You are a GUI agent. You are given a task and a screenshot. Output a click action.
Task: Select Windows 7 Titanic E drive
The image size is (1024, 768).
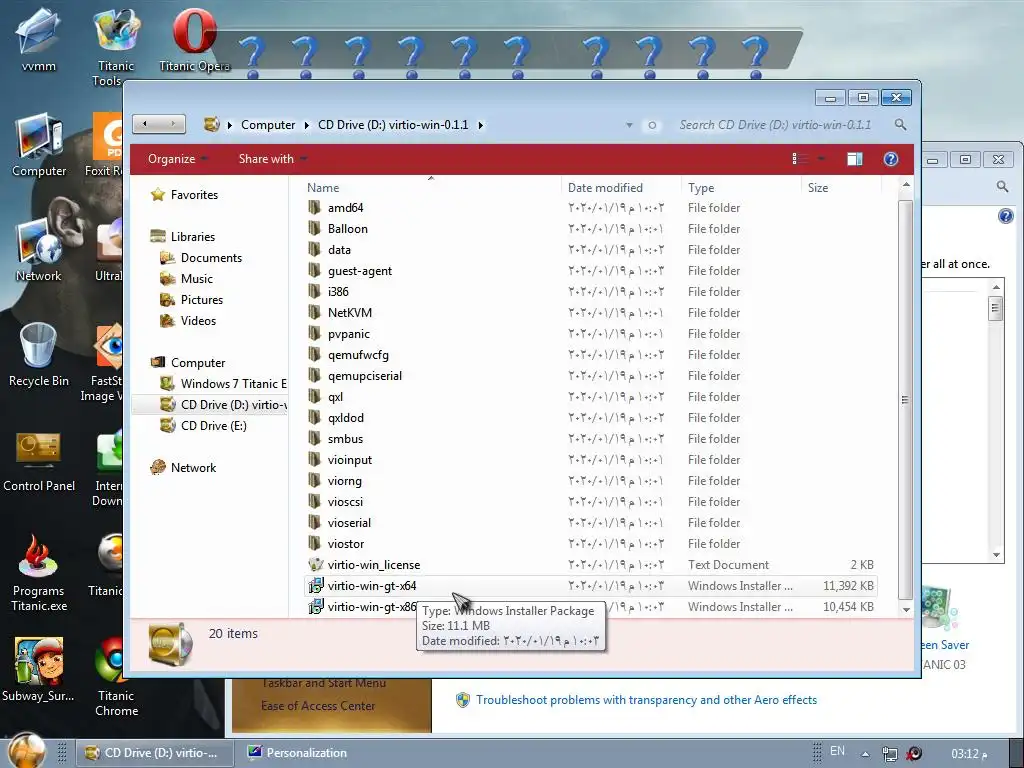pyautogui.click(x=233, y=383)
